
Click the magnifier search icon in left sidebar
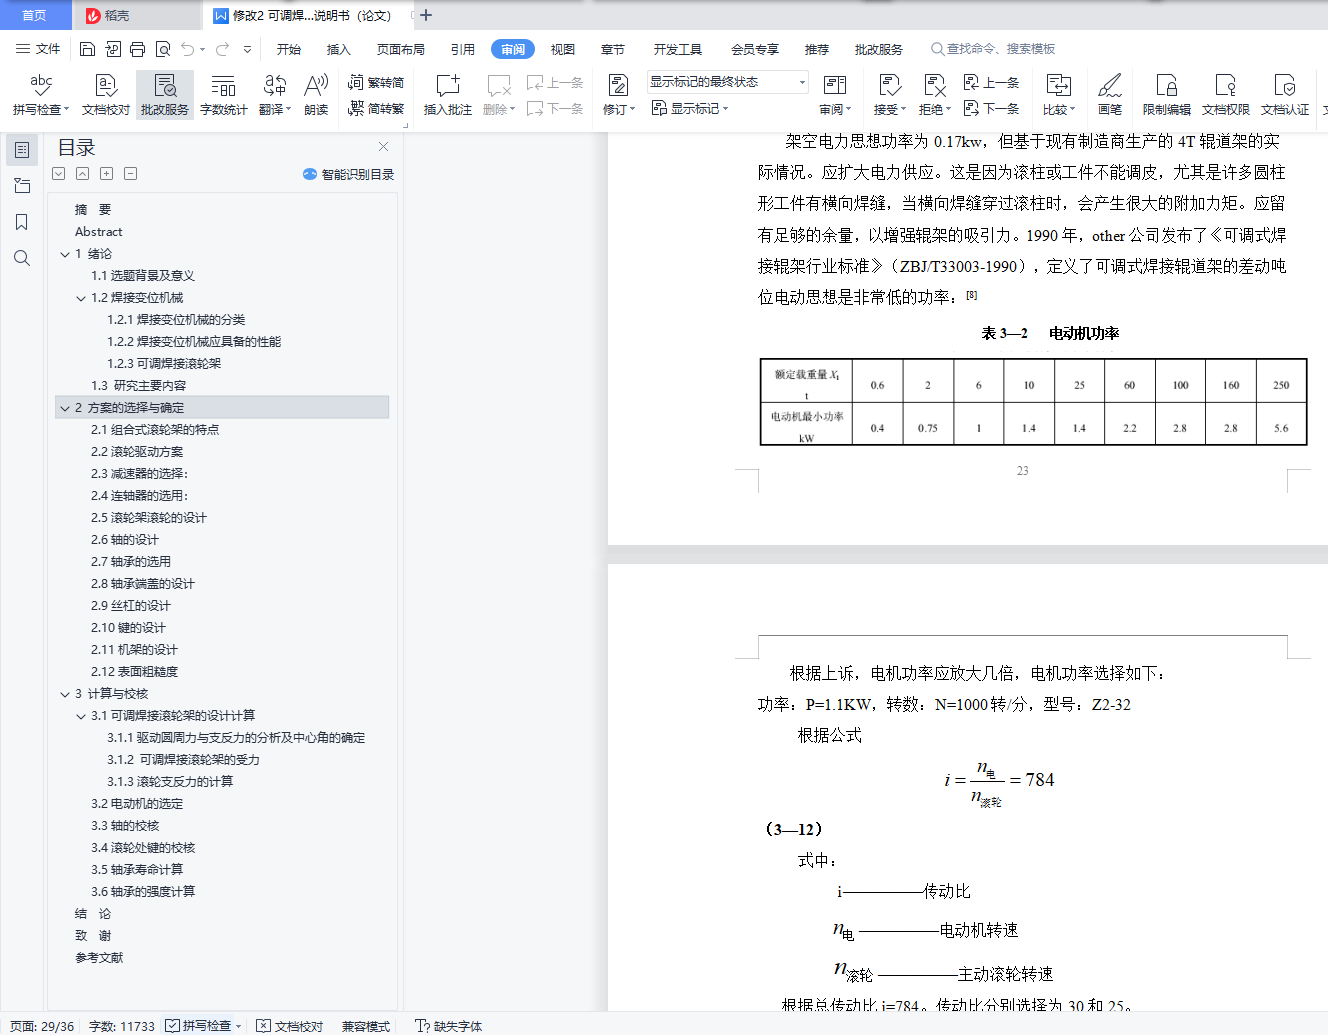click(x=22, y=258)
